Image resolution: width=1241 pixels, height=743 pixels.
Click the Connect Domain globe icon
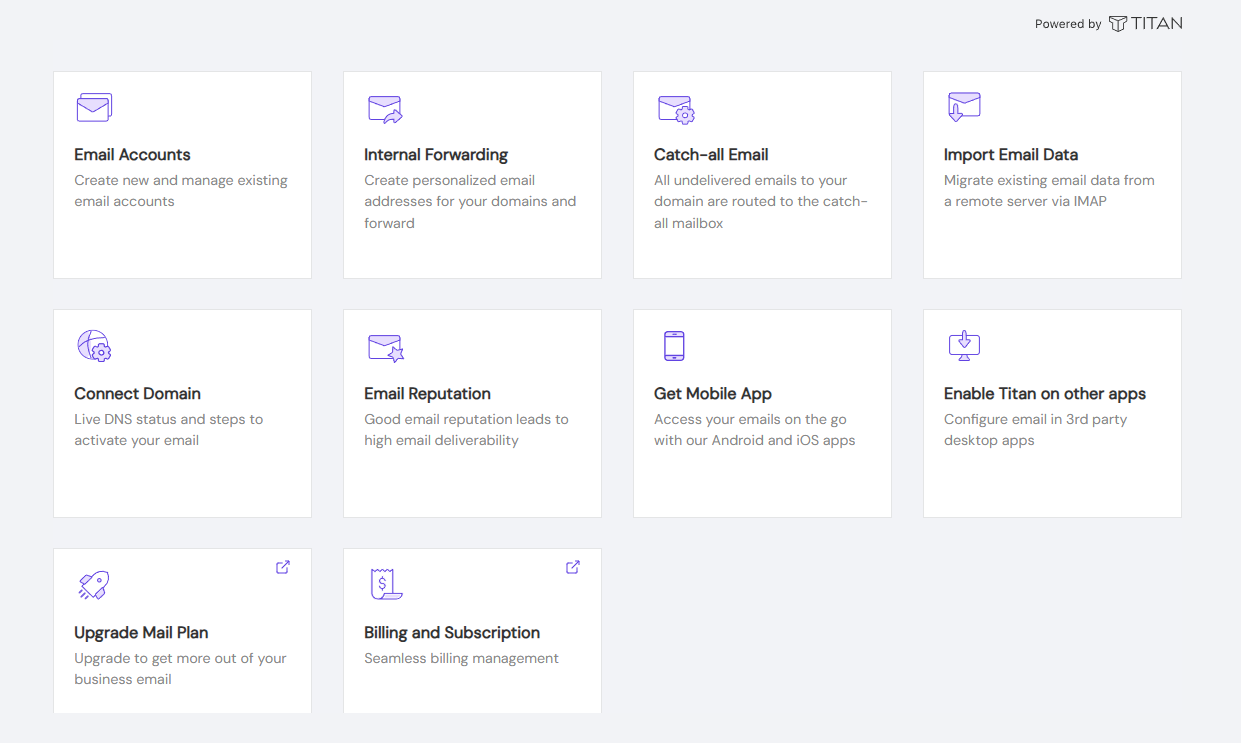(94, 346)
